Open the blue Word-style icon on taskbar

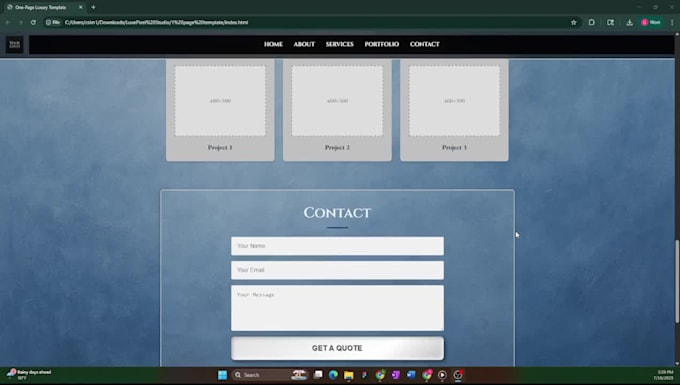(x=411, y=375)
